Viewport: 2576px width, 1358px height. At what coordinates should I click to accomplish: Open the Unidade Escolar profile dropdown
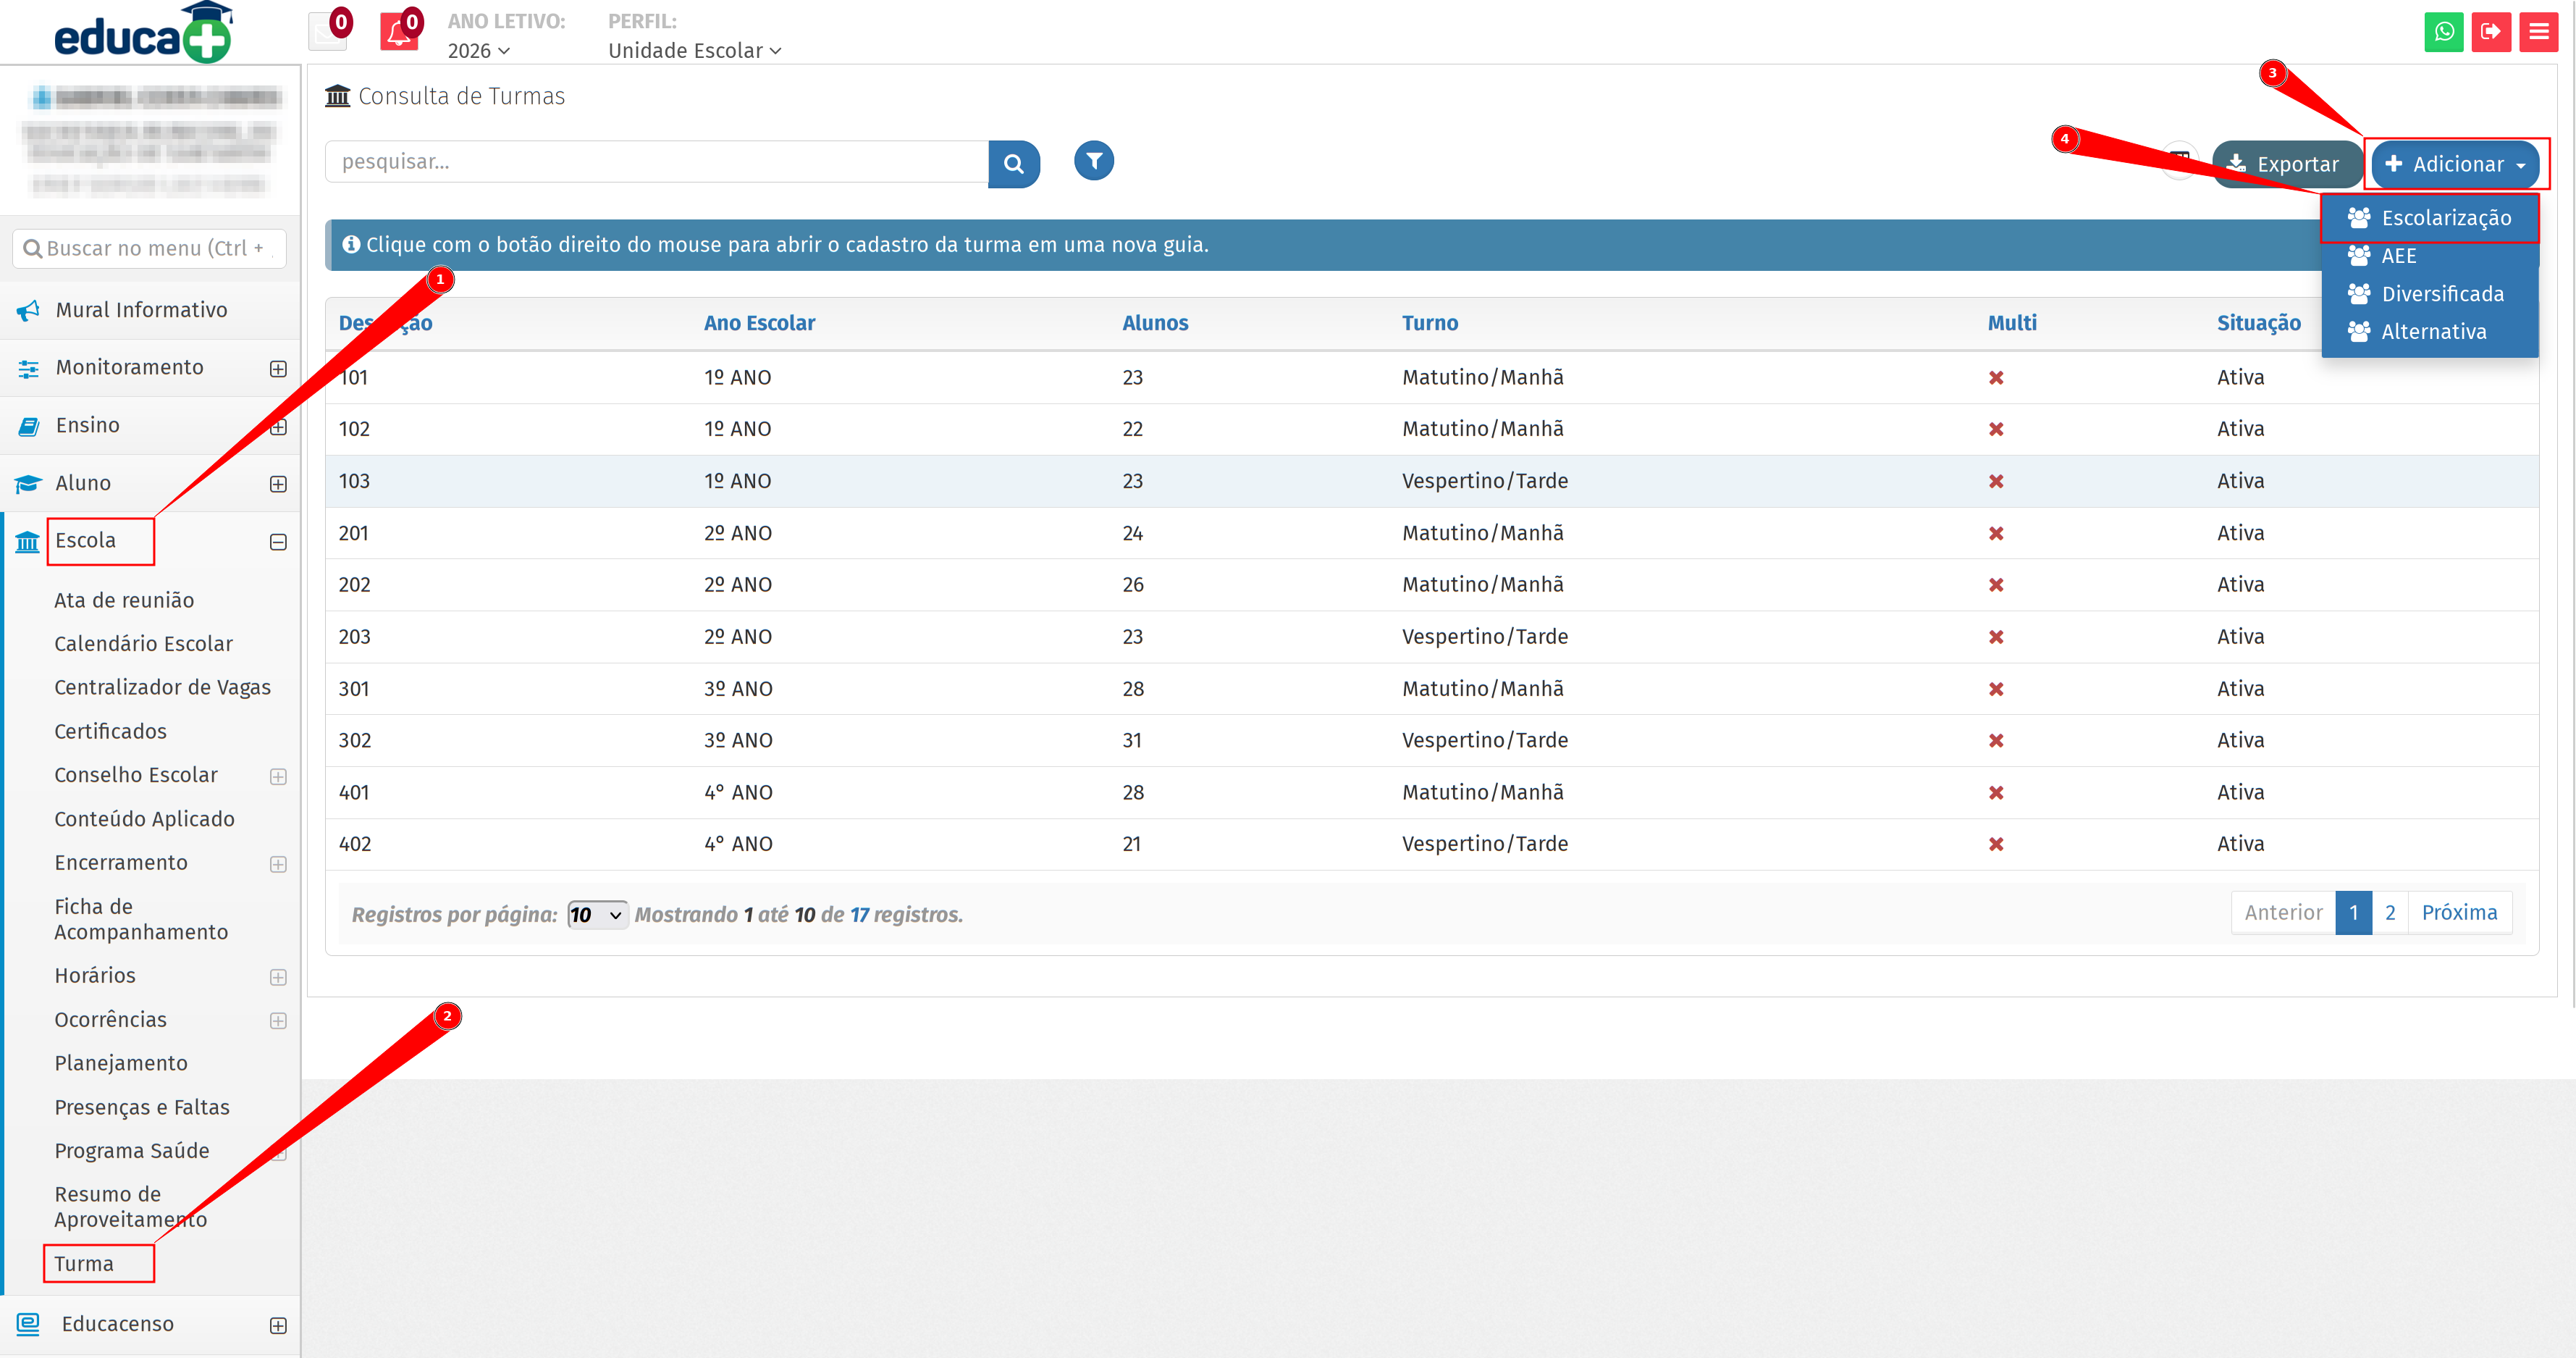pyautogui.click(x=694, y=51)
